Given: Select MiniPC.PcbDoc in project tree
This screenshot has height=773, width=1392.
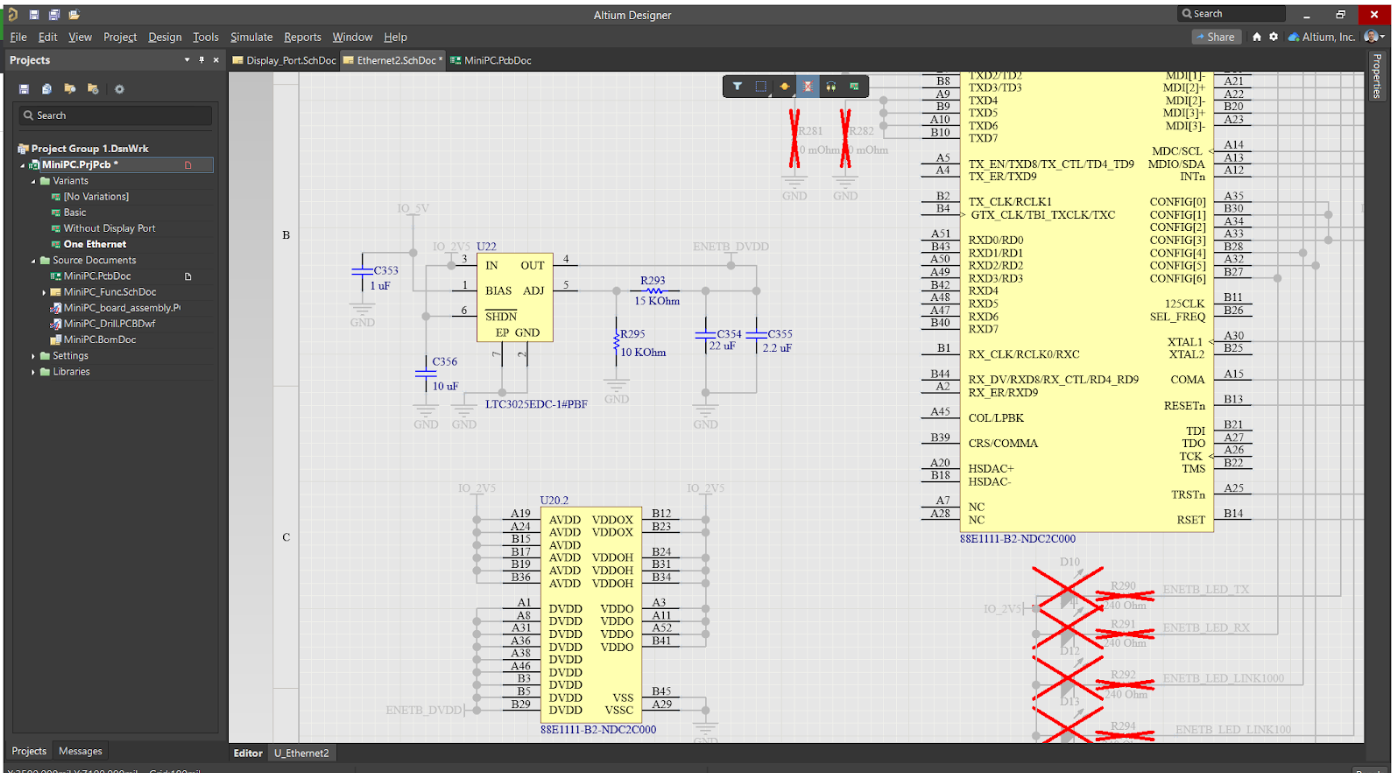Looking at the screenshot, I should point(97,276).
